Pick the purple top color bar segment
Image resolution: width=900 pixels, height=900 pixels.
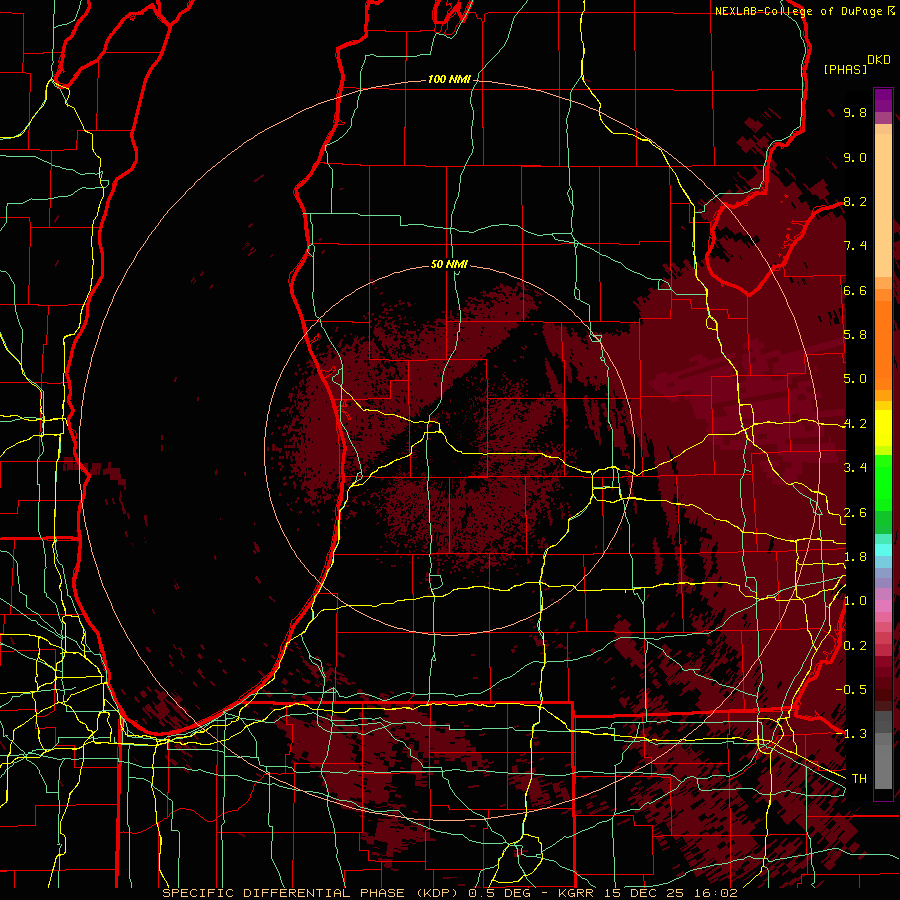pos(883,100)
